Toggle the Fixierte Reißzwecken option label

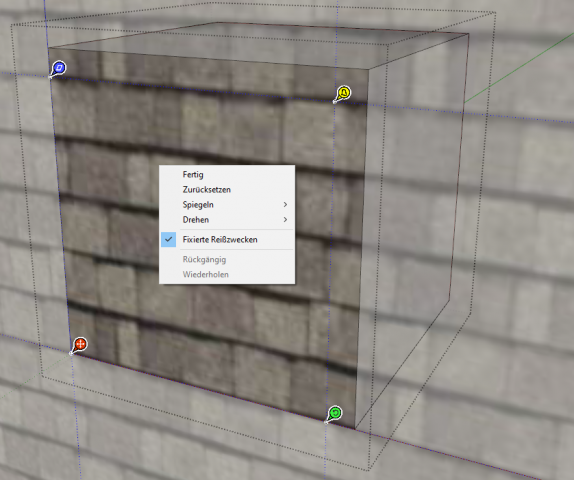220,239
